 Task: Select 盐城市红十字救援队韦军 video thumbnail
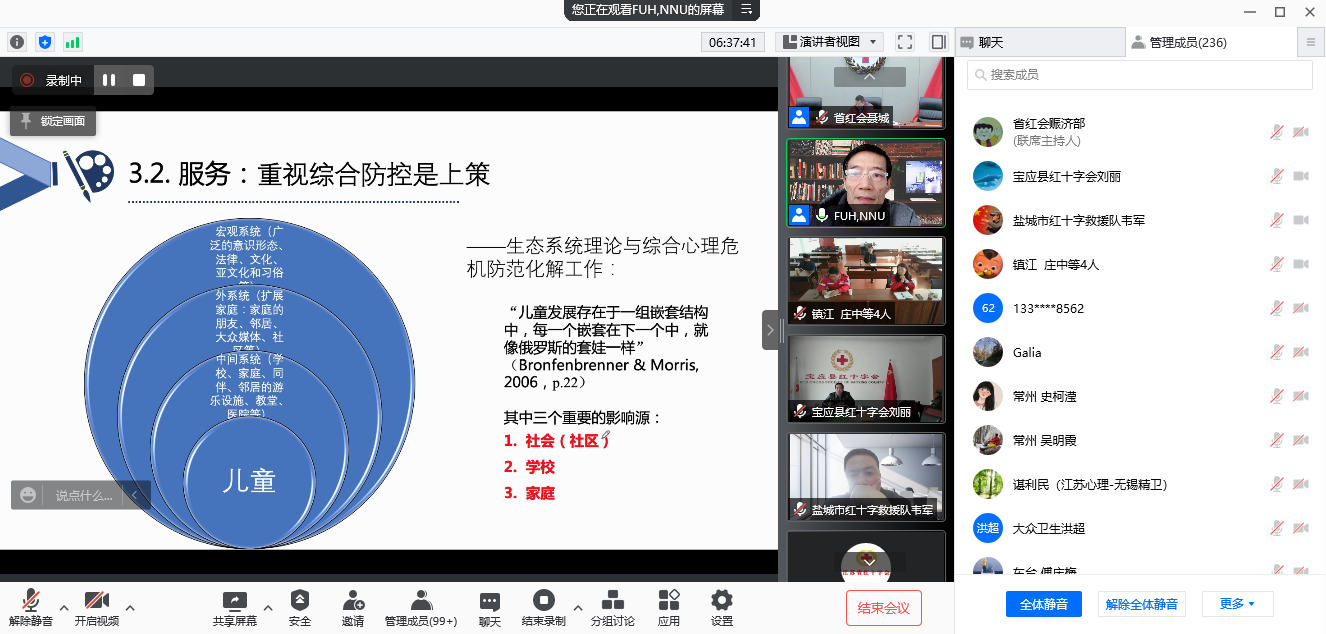point(866,476)
